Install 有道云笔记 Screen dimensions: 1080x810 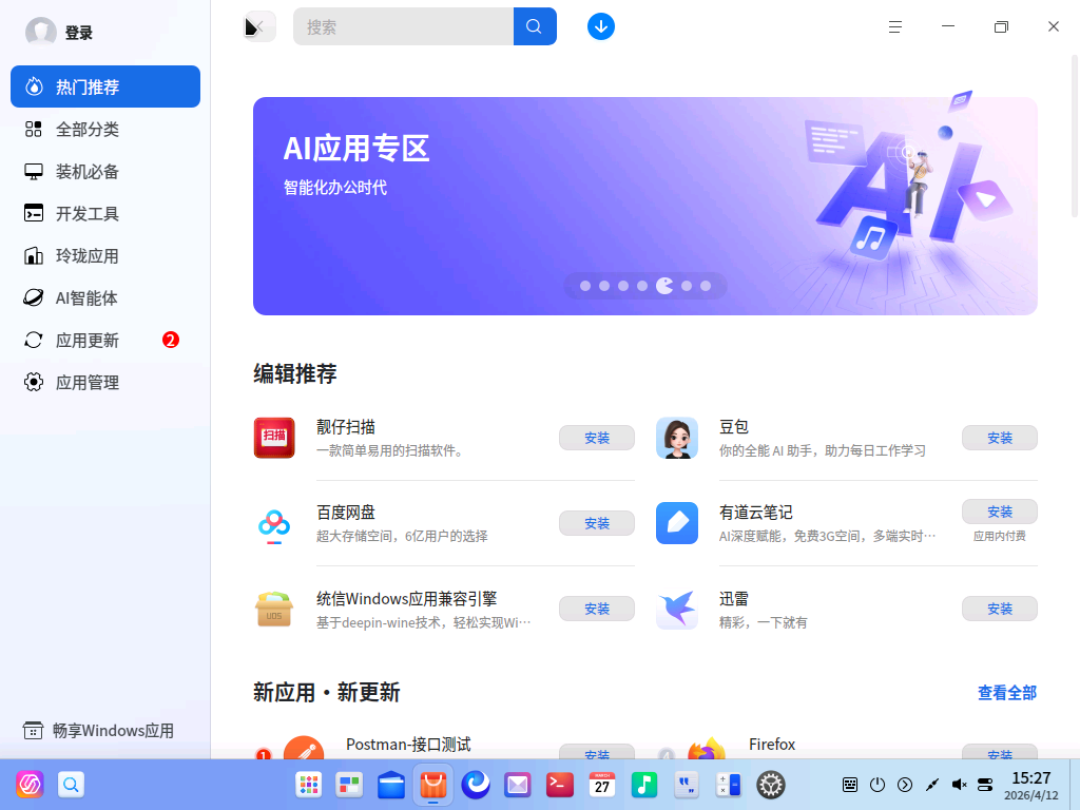point(999,512)
